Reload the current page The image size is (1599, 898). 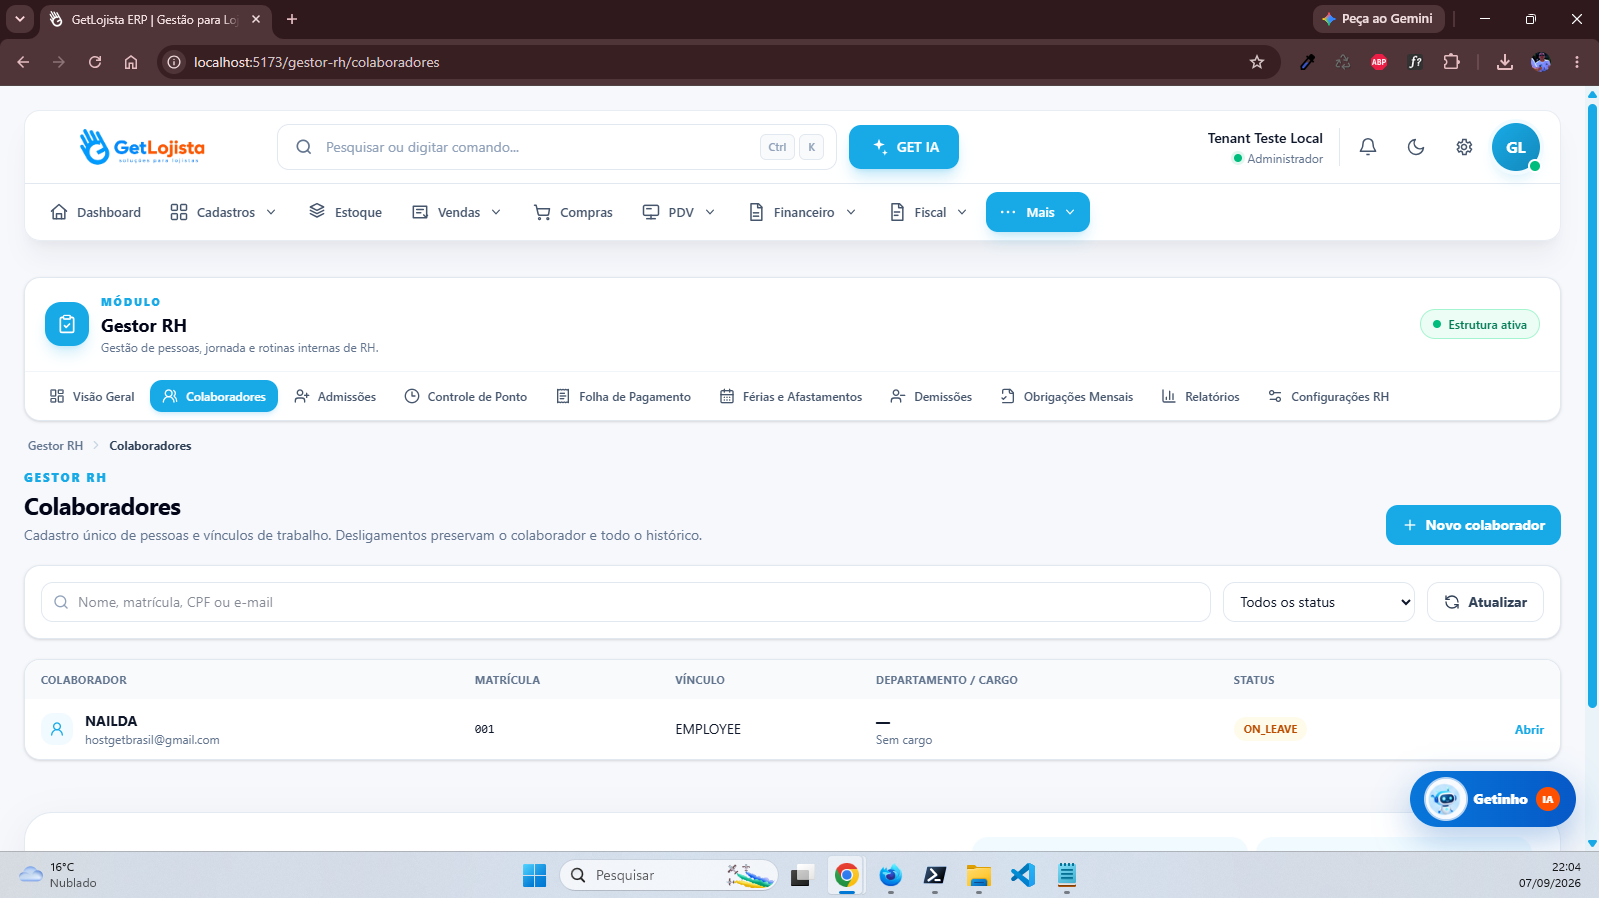click(95, 62)
